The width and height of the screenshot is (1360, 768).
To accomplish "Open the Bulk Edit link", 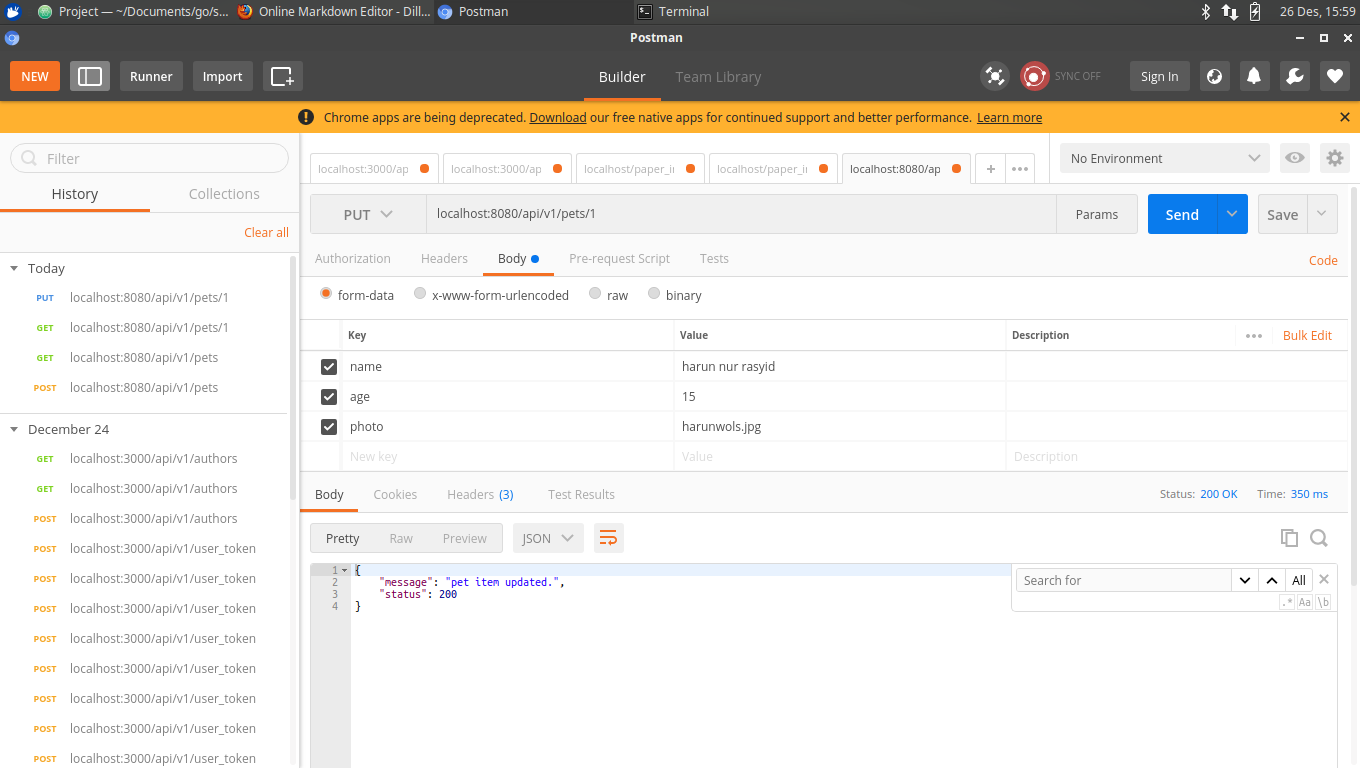I will pos(1307,336).
